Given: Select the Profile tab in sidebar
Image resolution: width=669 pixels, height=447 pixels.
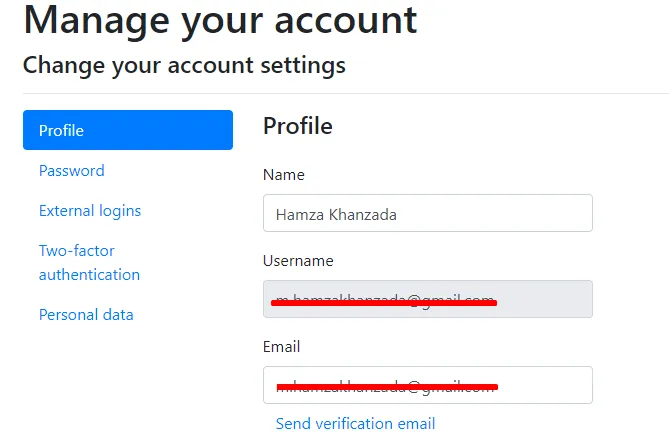Looking at the screenshot, I should click(127, 130).
